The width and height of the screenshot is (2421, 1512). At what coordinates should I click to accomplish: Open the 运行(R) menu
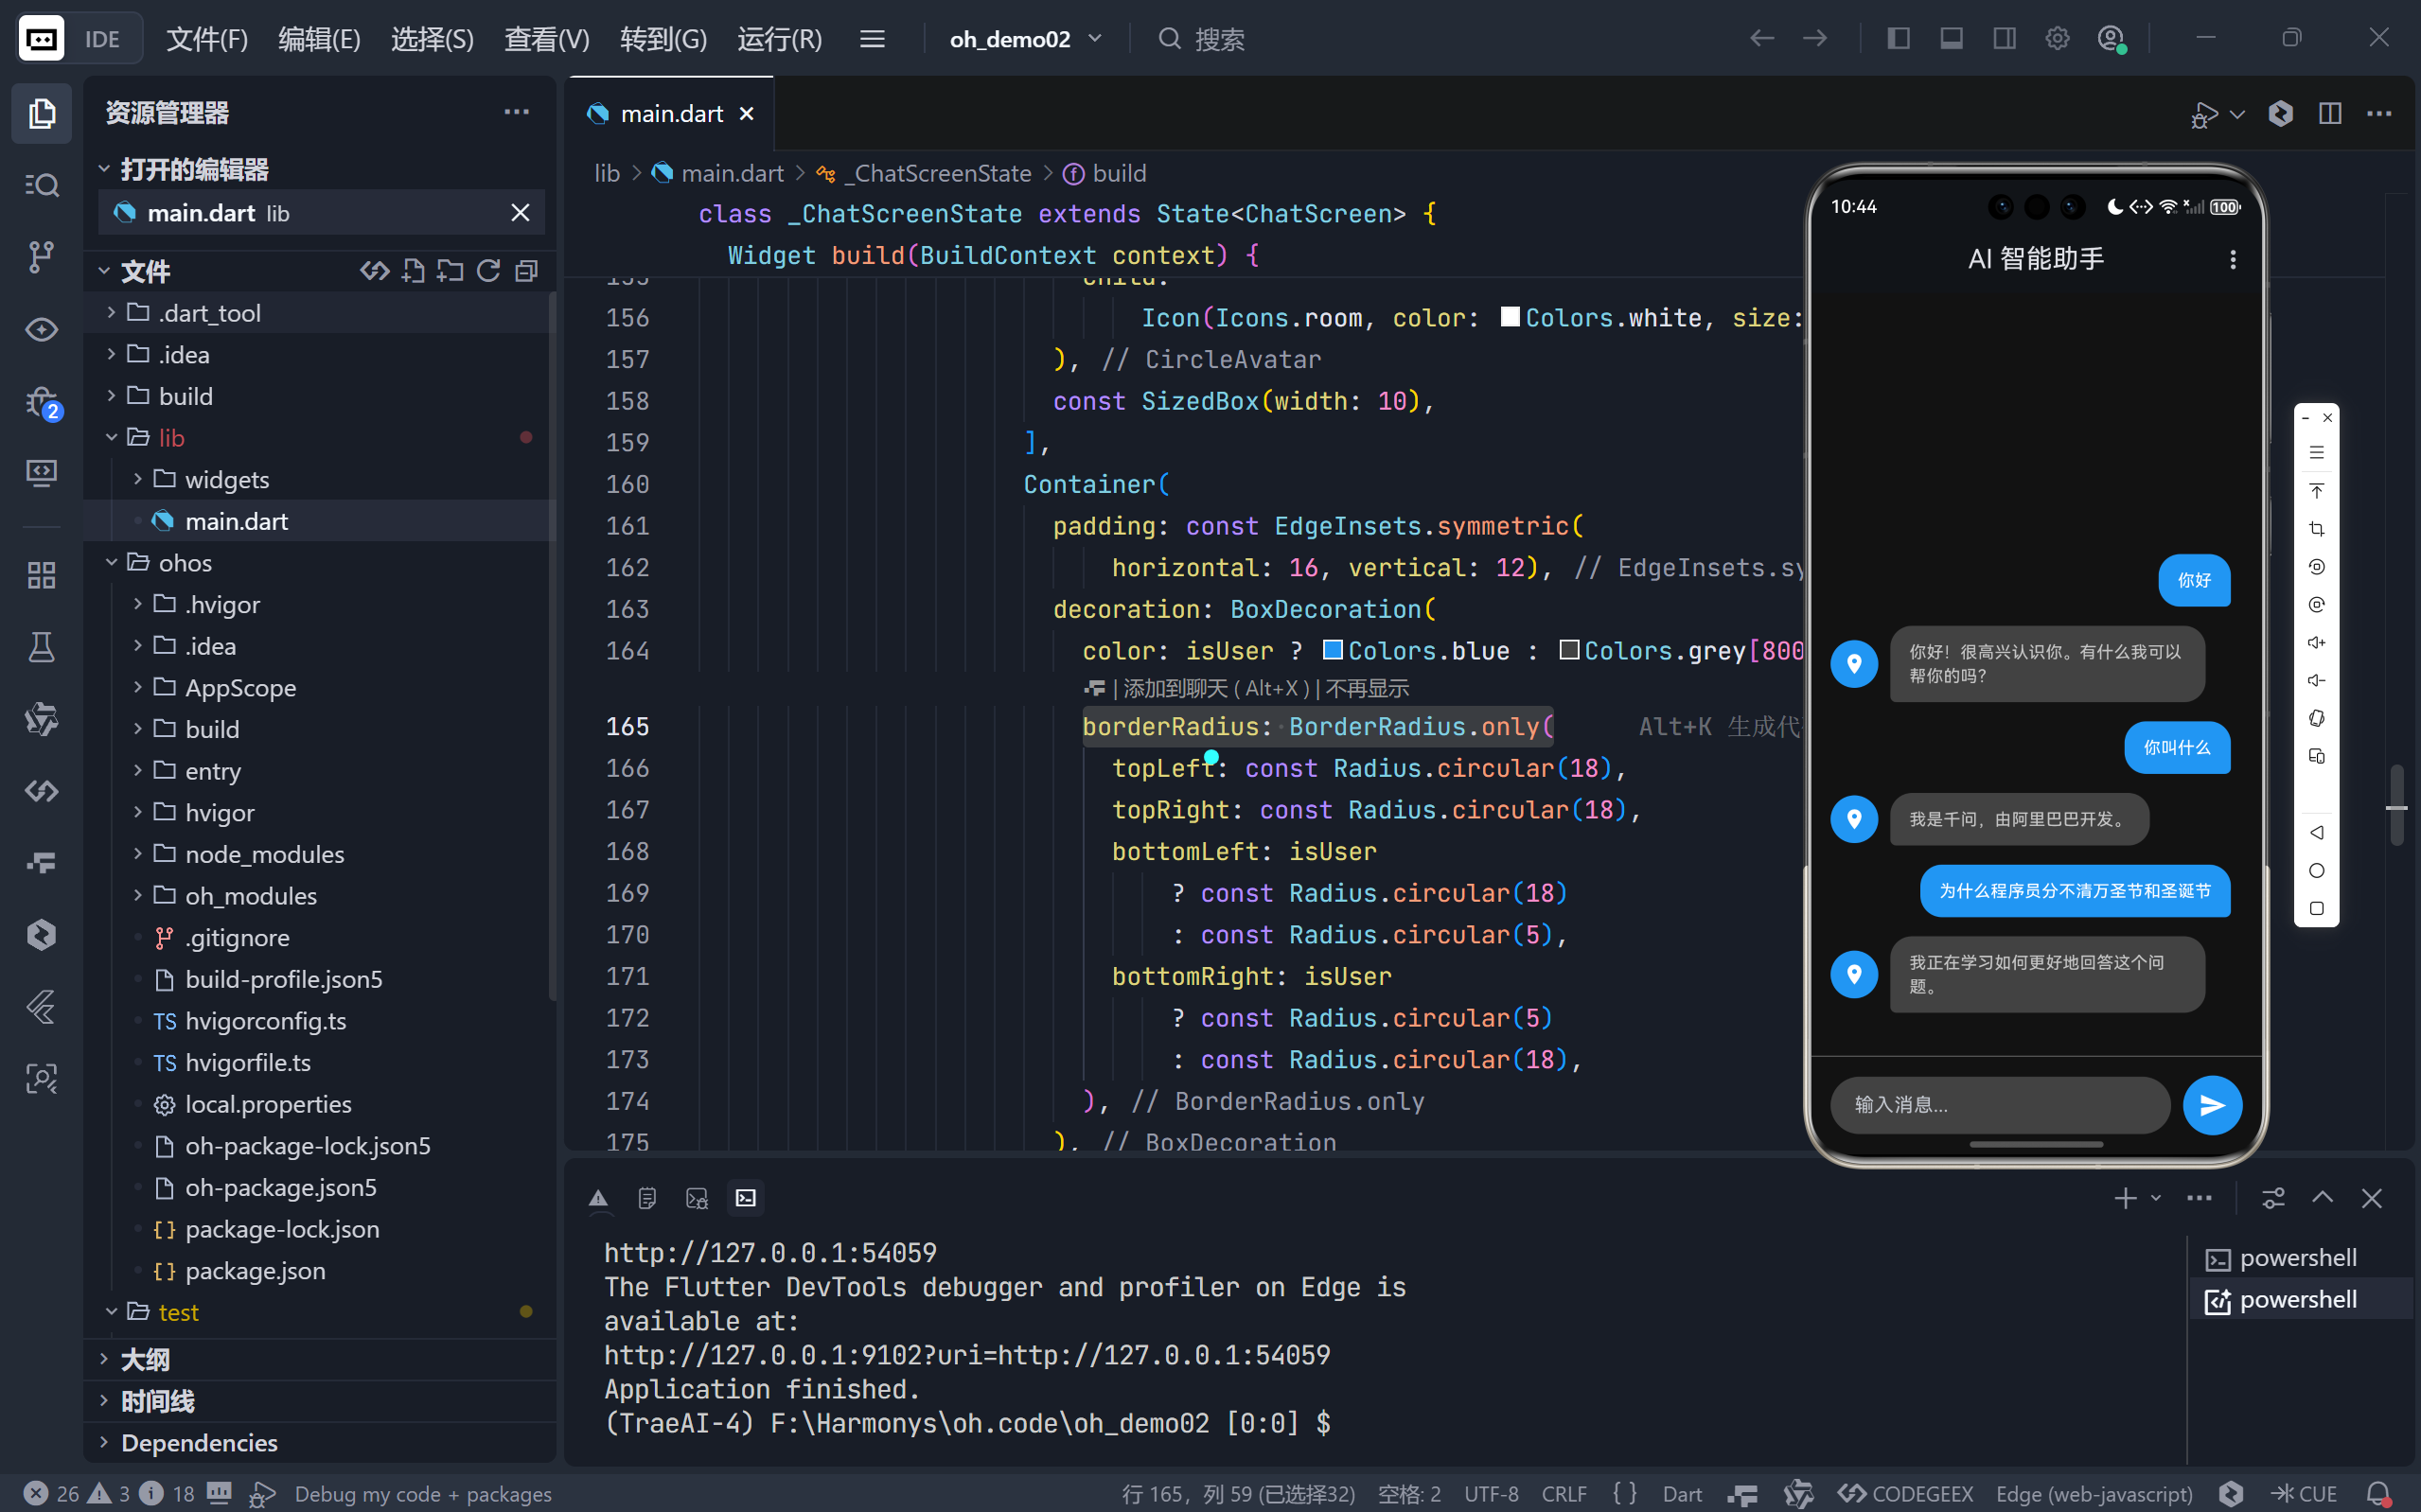pos(779,39)
